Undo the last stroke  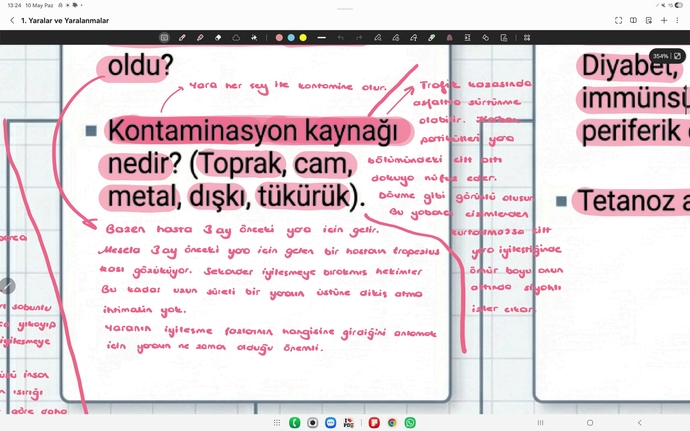click(341, 38)
